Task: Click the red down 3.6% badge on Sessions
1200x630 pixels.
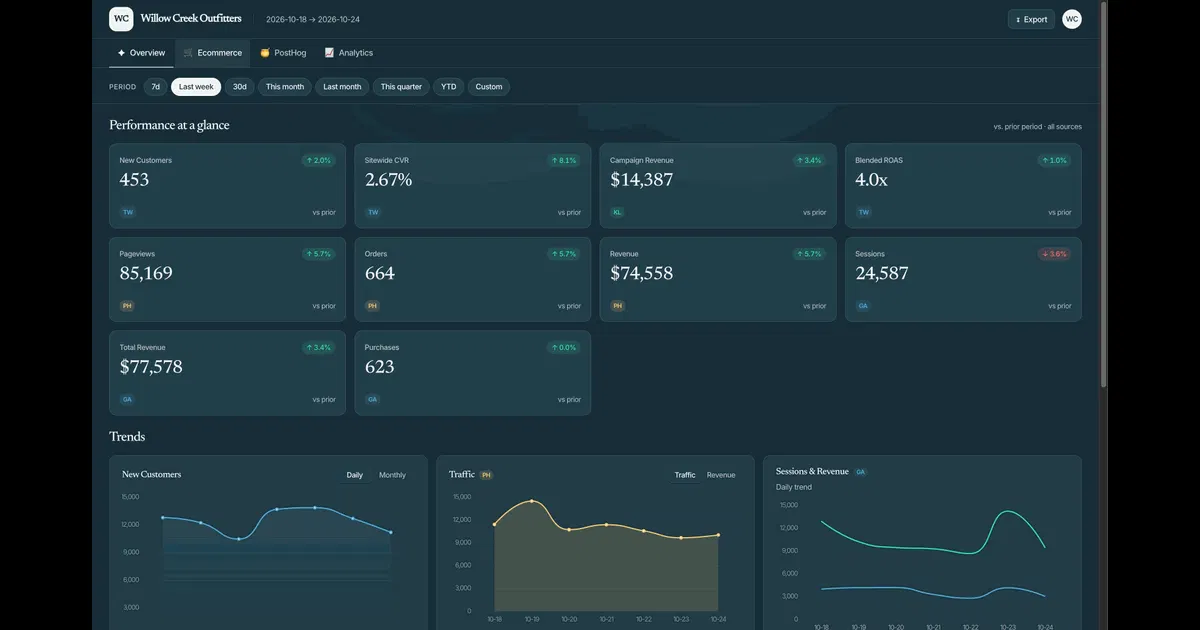Action: [1054, 254]
